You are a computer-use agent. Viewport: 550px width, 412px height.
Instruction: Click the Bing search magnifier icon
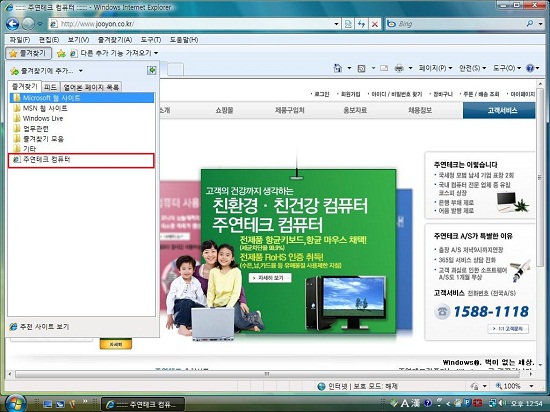point(530,23)
